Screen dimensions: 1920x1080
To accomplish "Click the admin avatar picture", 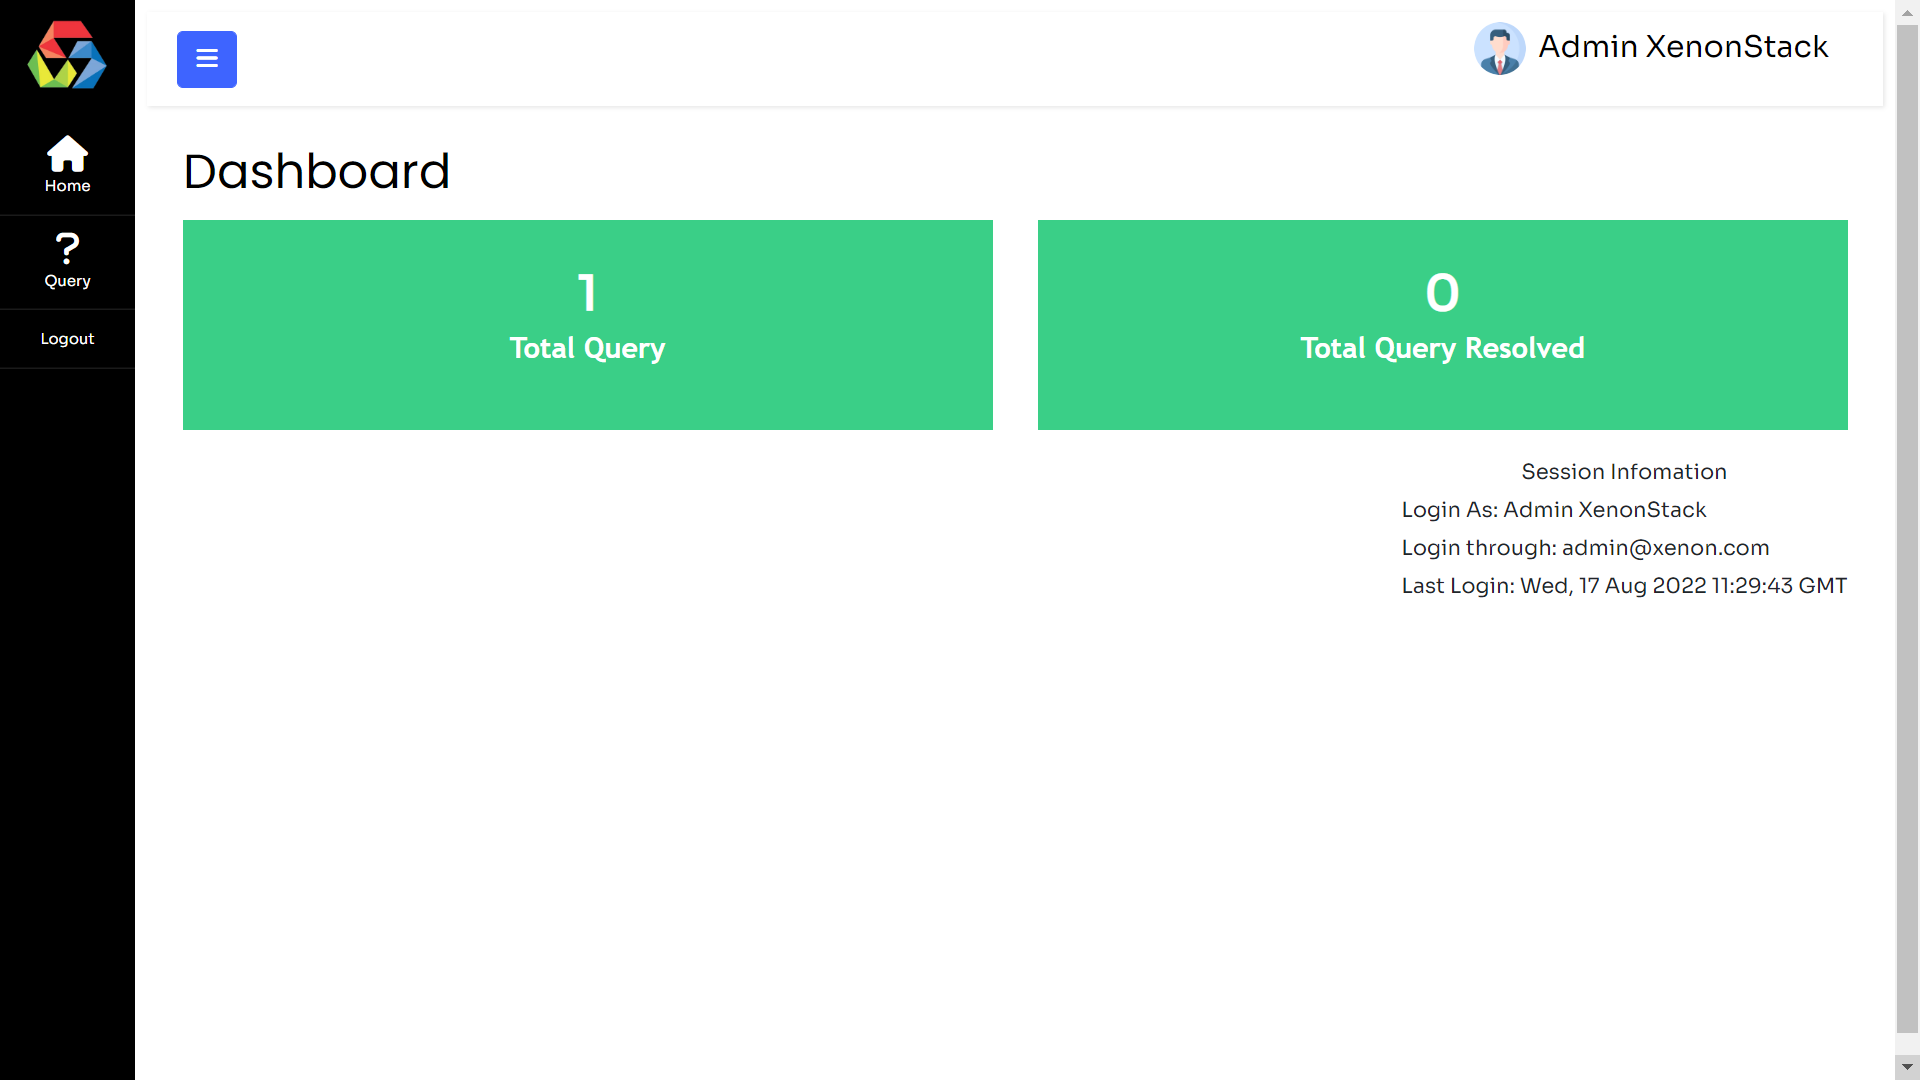I will pyautogui.click(x=1499, y=48).
